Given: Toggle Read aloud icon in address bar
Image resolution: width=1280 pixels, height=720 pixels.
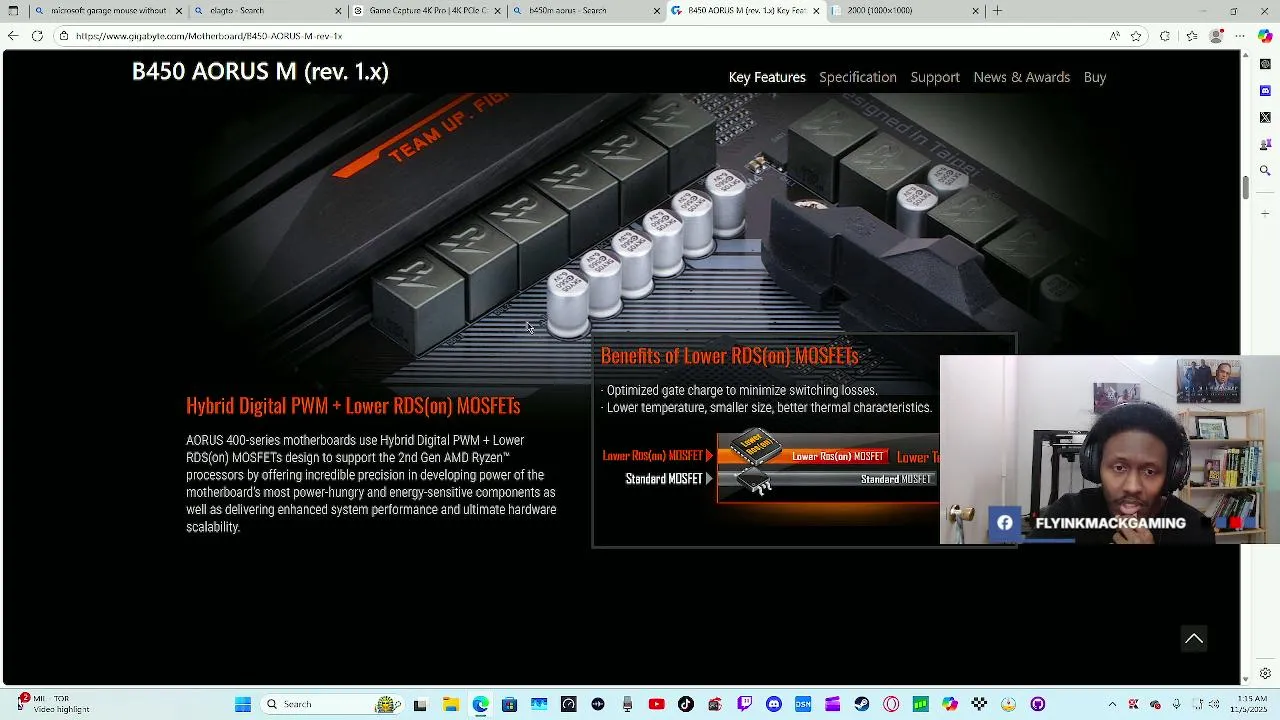Looking at the screenshot, I should [x=1114, y=36].
